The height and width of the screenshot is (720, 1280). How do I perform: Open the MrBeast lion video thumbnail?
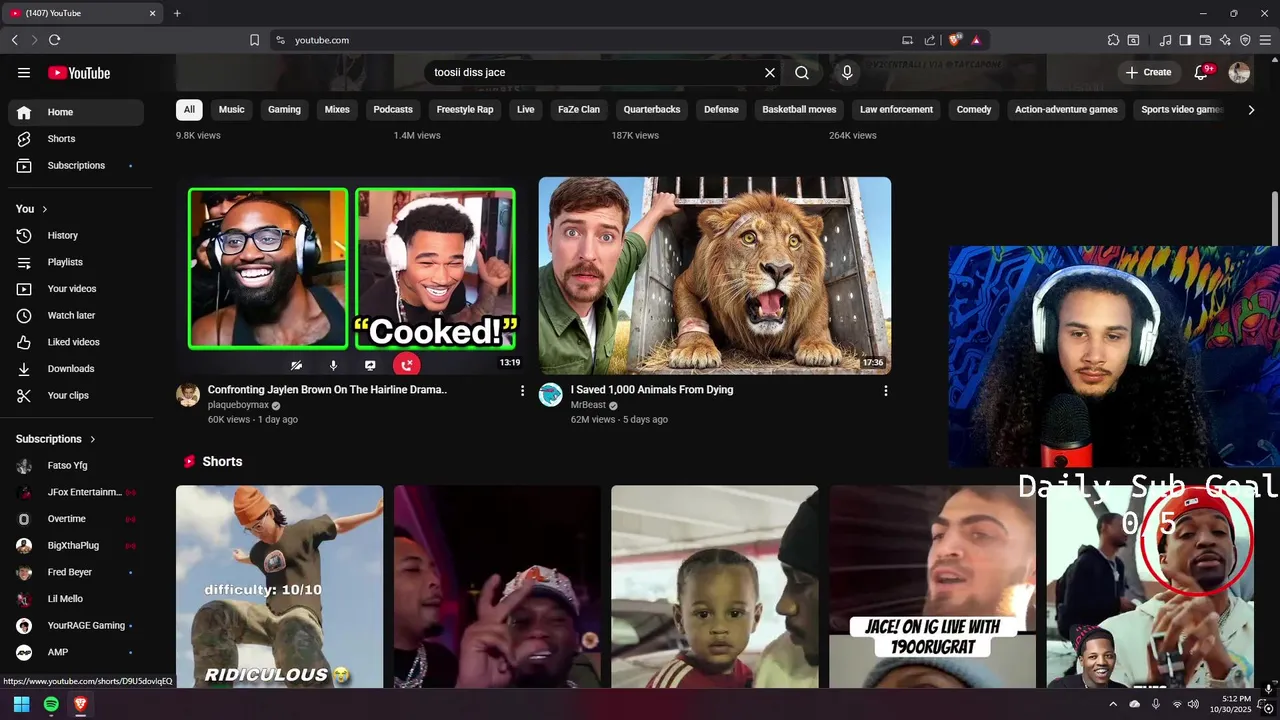pyautogui.click(x=715, y=275)
